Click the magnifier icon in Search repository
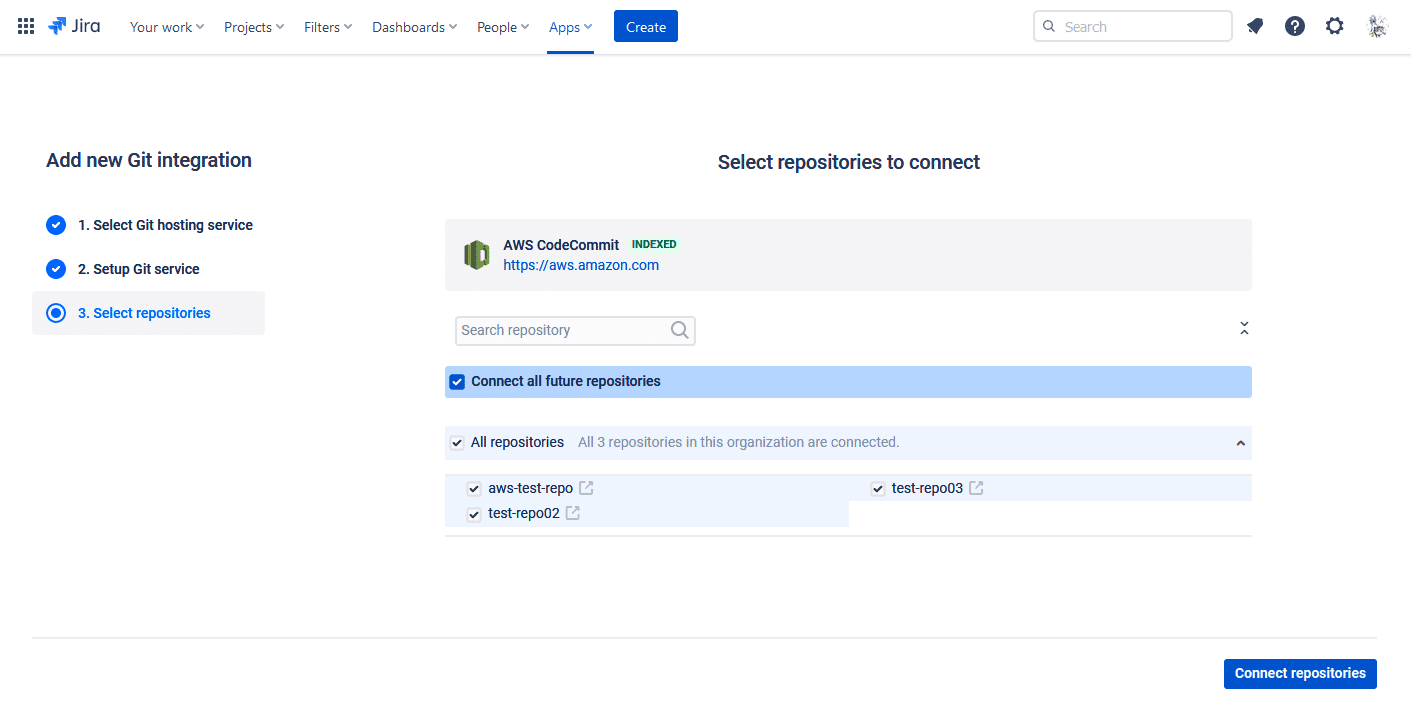Image resolution: width=1411 pixels, height=724 pixels. coord(680,330)
